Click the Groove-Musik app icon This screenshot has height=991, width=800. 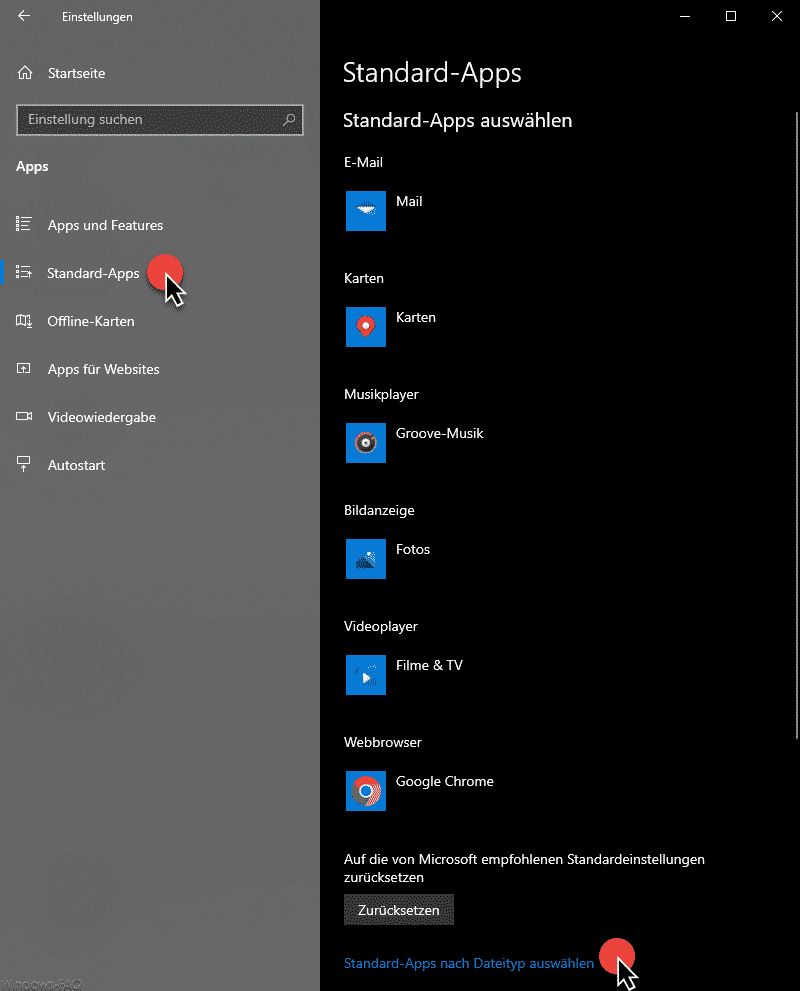(x=365, y=443)
